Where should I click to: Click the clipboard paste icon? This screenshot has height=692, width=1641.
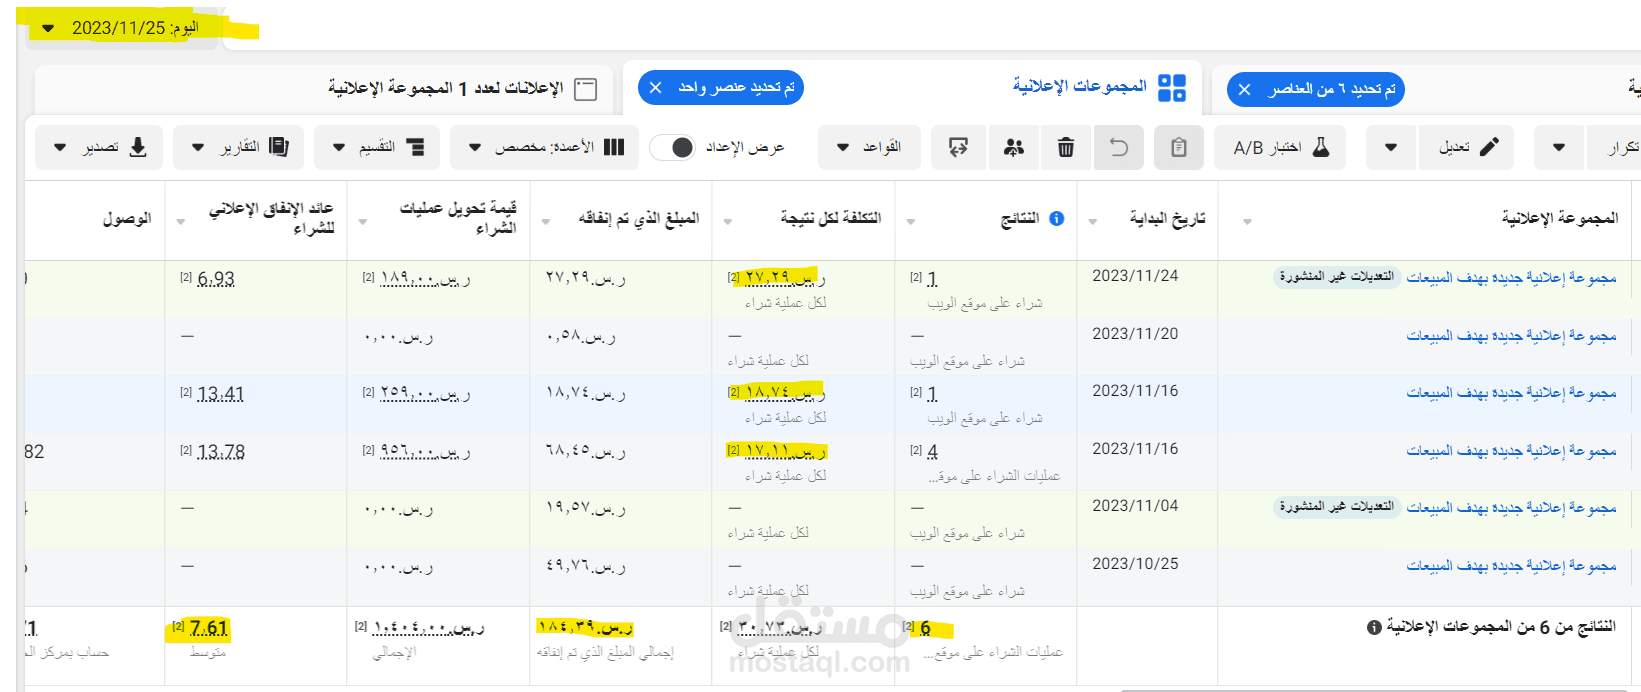click(1179, 147)
